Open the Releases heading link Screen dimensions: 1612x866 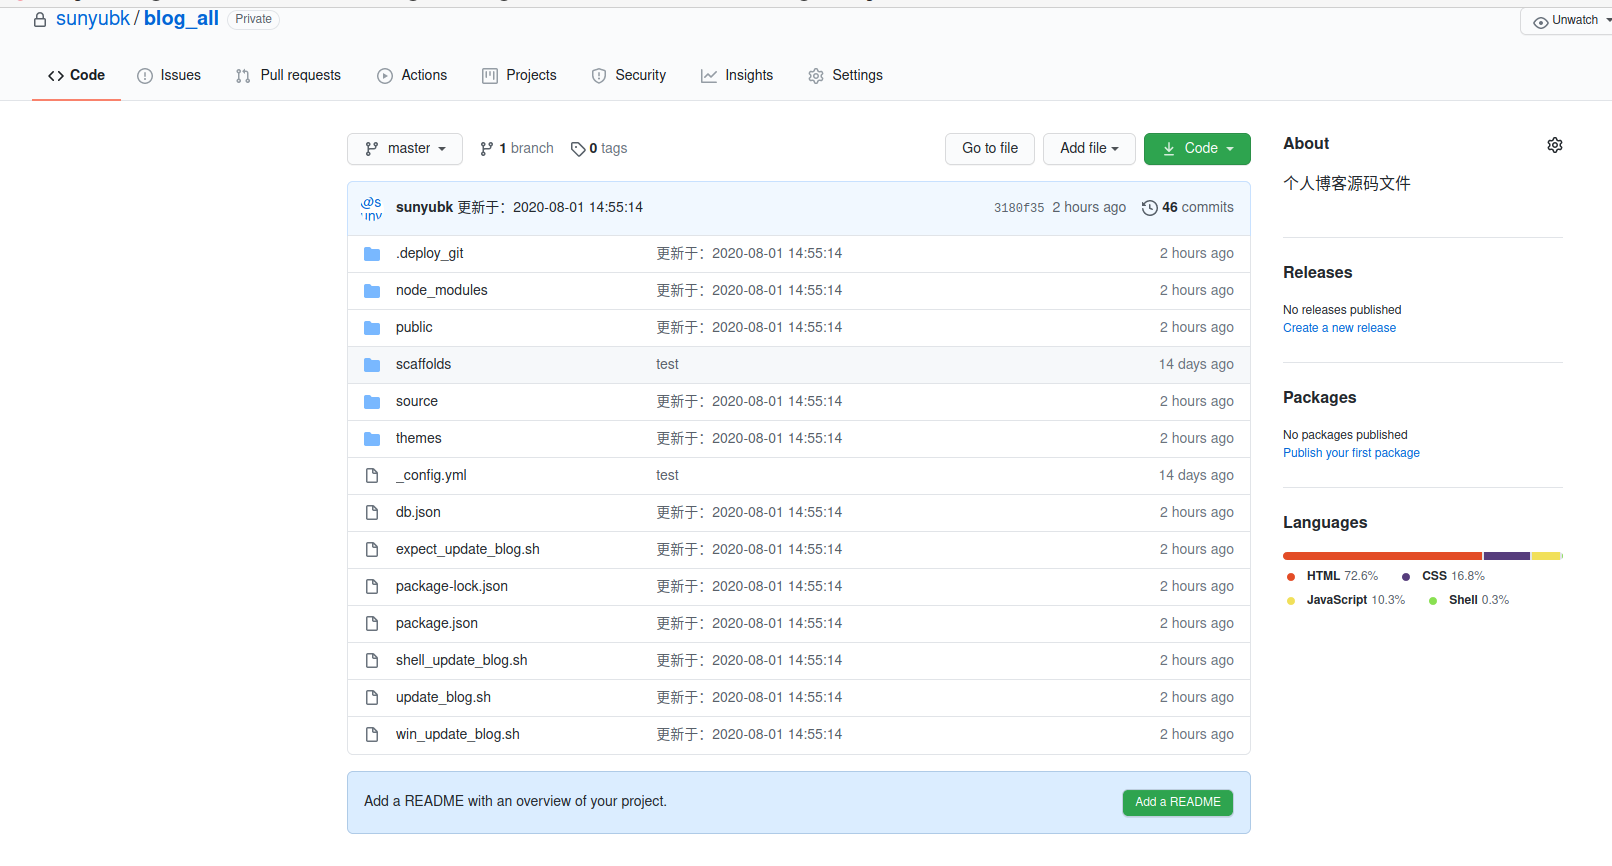[1317, 273]
